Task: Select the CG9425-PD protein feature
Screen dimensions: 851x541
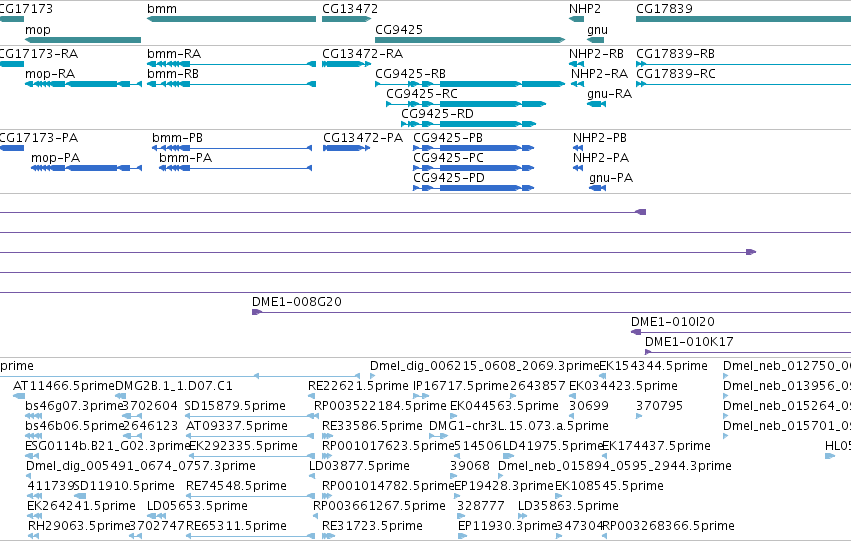Action: [473, 188]
